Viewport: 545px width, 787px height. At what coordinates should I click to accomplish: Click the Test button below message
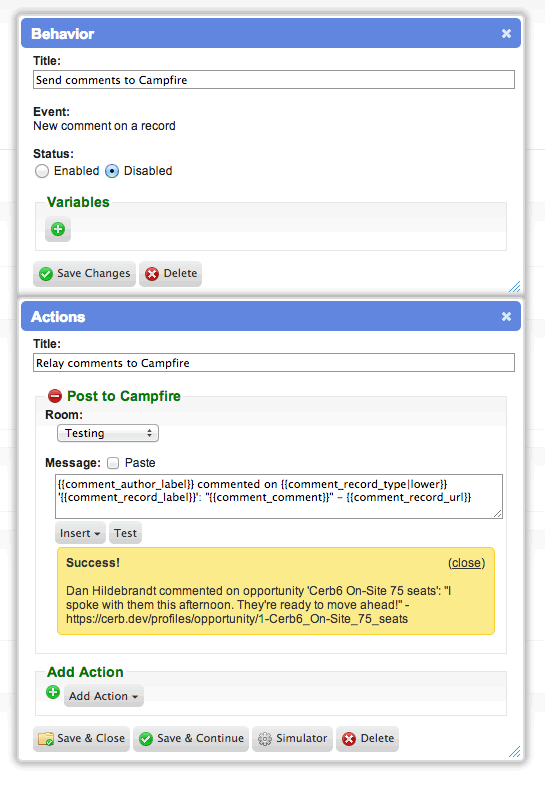125,533
